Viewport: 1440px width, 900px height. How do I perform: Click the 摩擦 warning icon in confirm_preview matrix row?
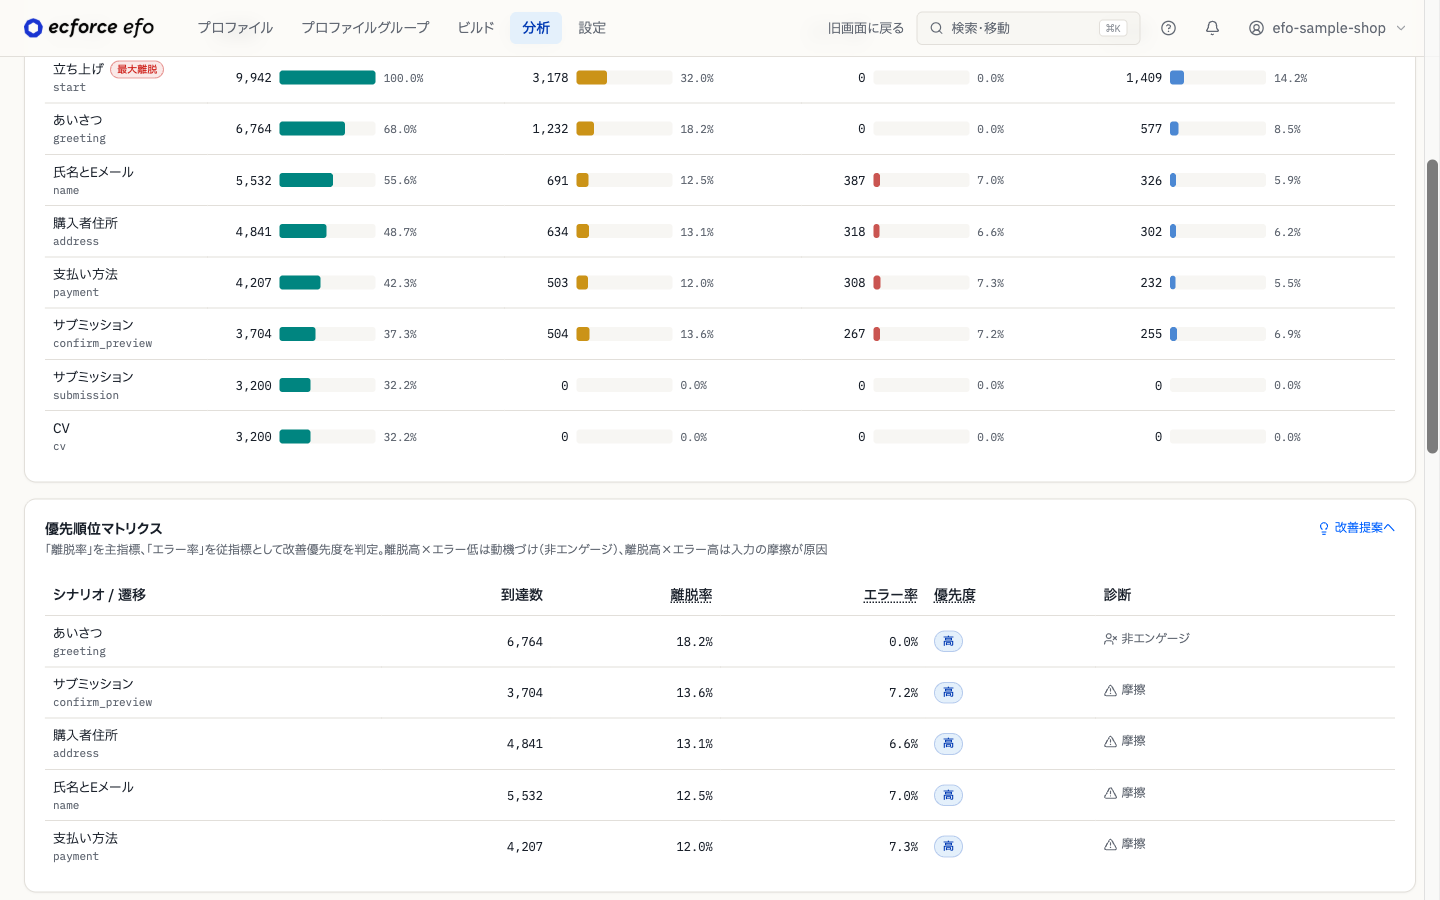tap(1110, 690)
